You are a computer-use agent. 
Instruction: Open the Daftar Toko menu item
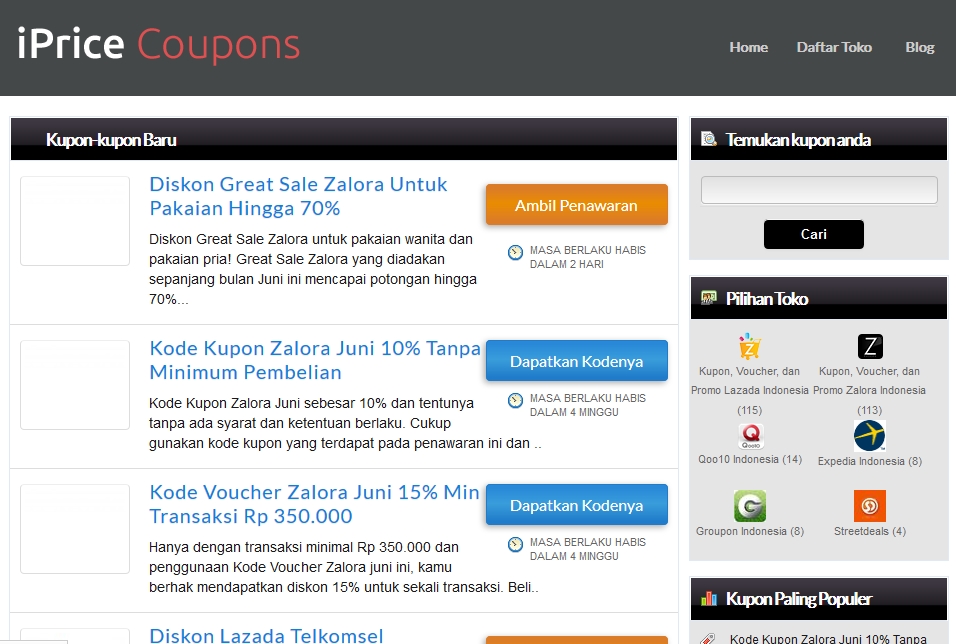pos(834,47)
